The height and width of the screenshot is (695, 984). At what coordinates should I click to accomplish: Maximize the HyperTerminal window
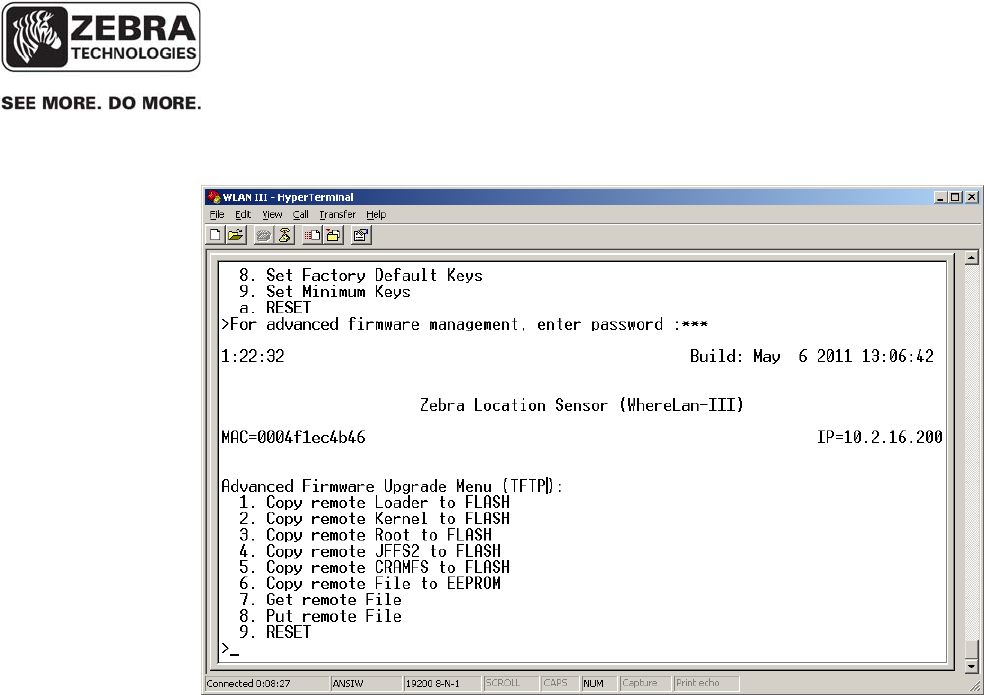[955, 197]
